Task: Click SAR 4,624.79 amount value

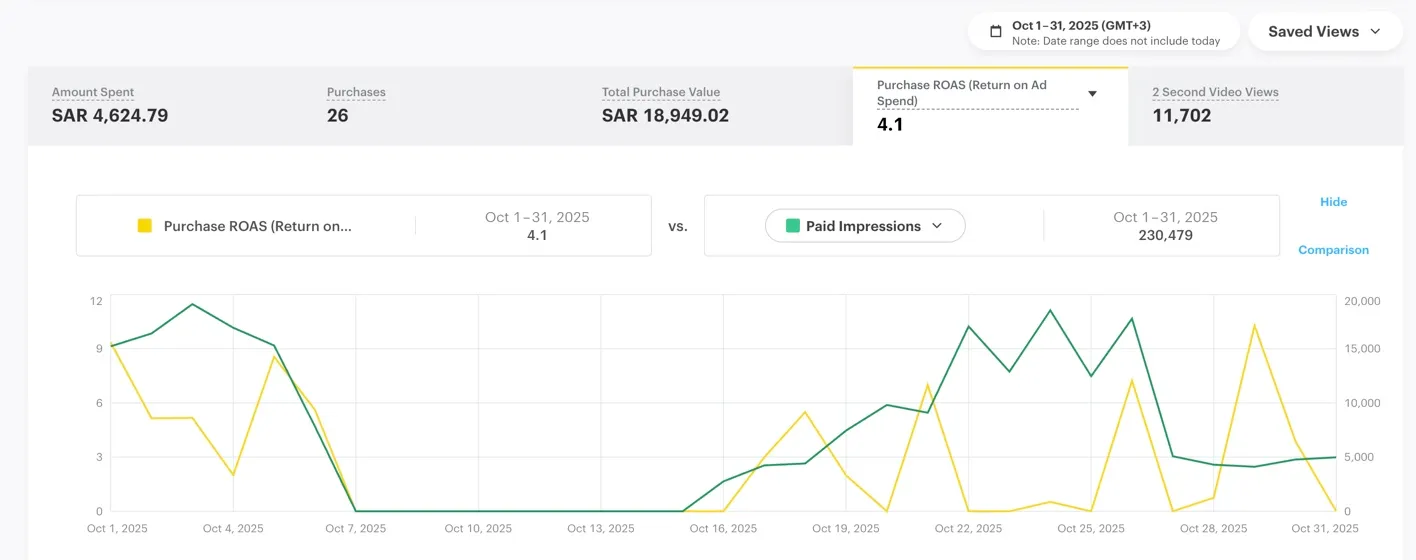Action: (x=110, y=116)
